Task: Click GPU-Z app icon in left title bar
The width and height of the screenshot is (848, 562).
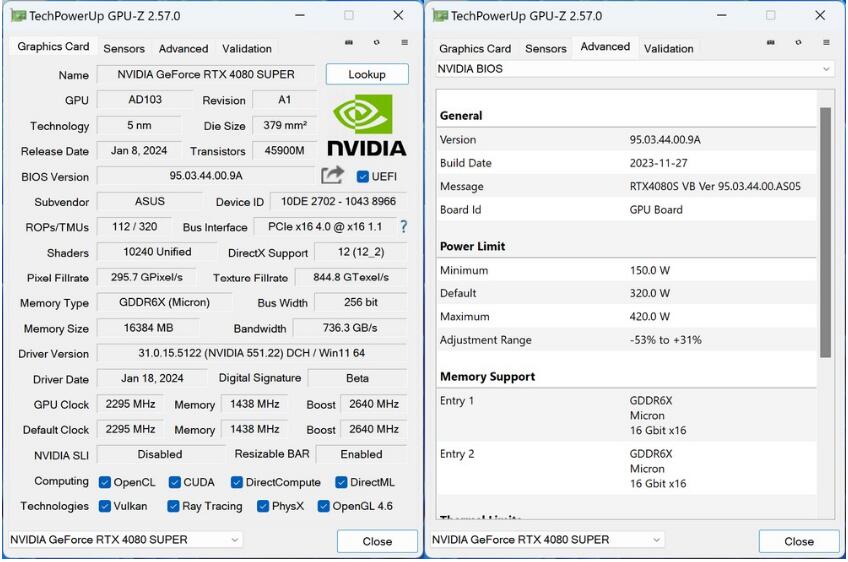Action: click(x=19, y=16)
